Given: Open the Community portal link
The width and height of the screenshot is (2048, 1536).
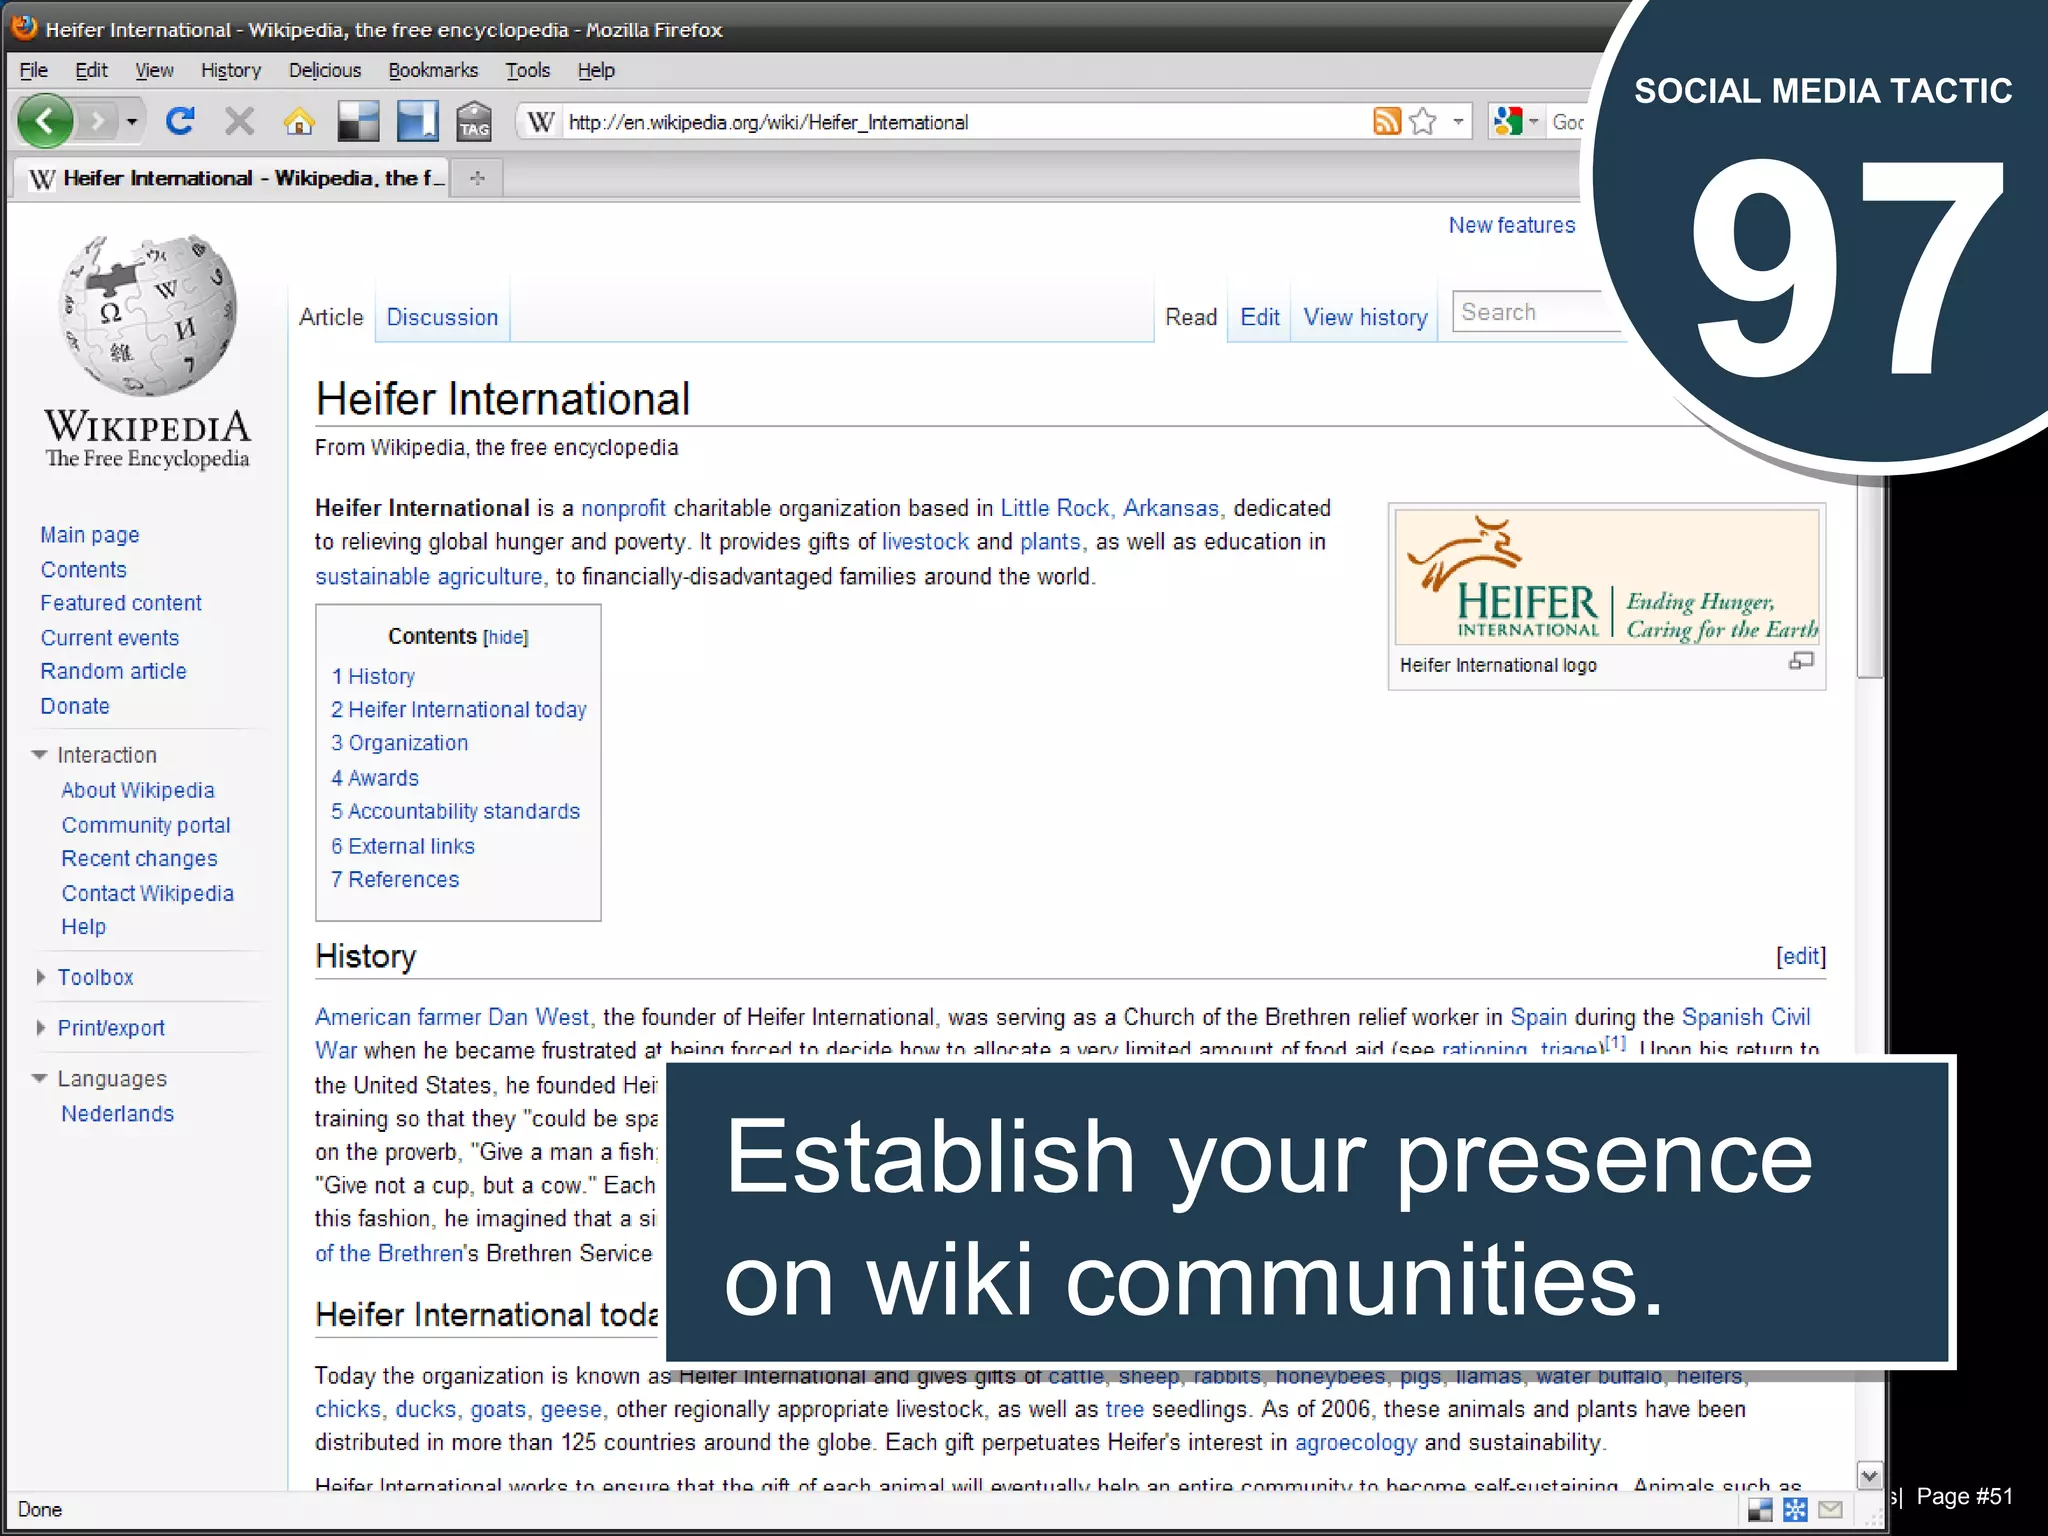Looking at the screenshot, I should tap(146, 825).
